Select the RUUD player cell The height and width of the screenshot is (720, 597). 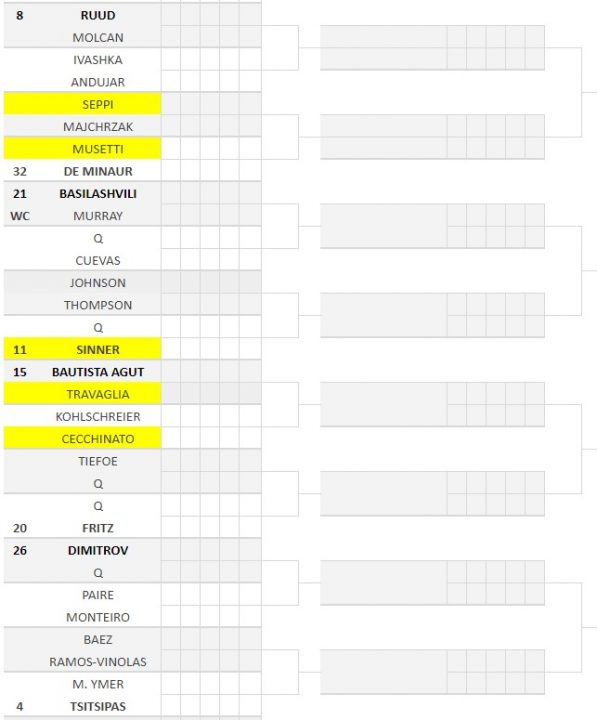[x=98, y=15]
